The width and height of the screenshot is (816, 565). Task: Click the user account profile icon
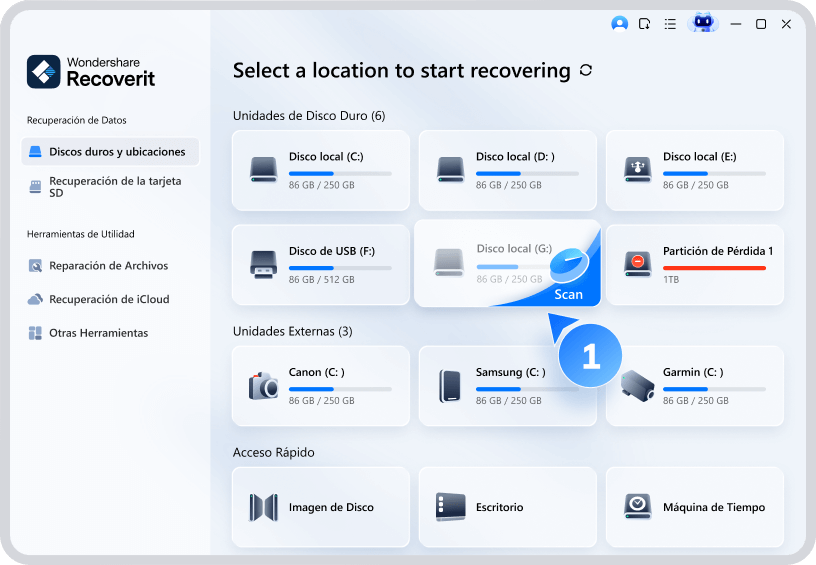620,23
